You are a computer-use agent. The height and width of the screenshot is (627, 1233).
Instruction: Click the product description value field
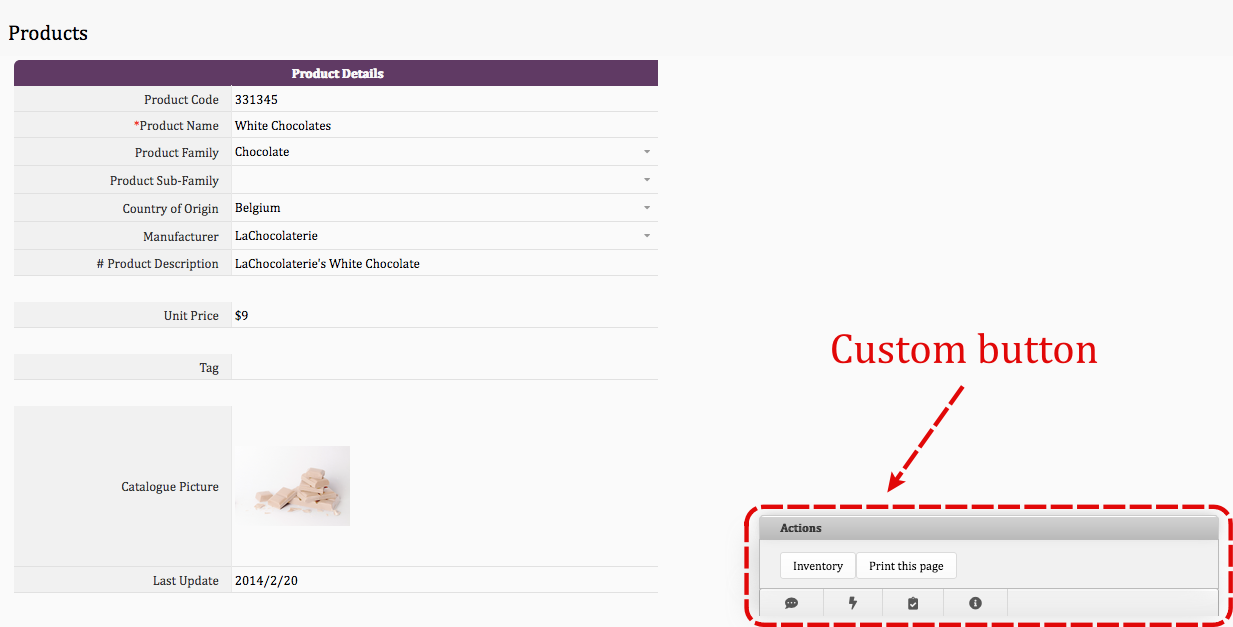coord(444,264)
